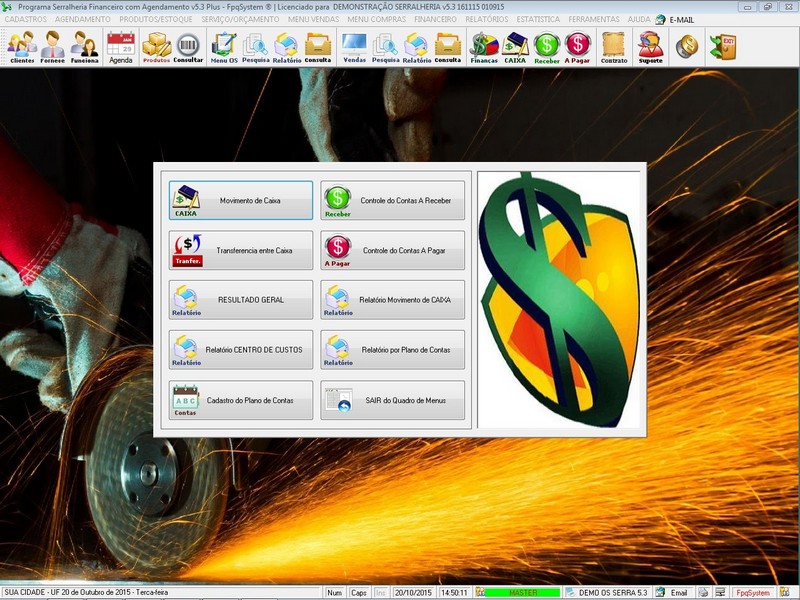The image size is (800, 600).
Task: Open the Clientes toolbar icon
Action: (x=22, y=47)
